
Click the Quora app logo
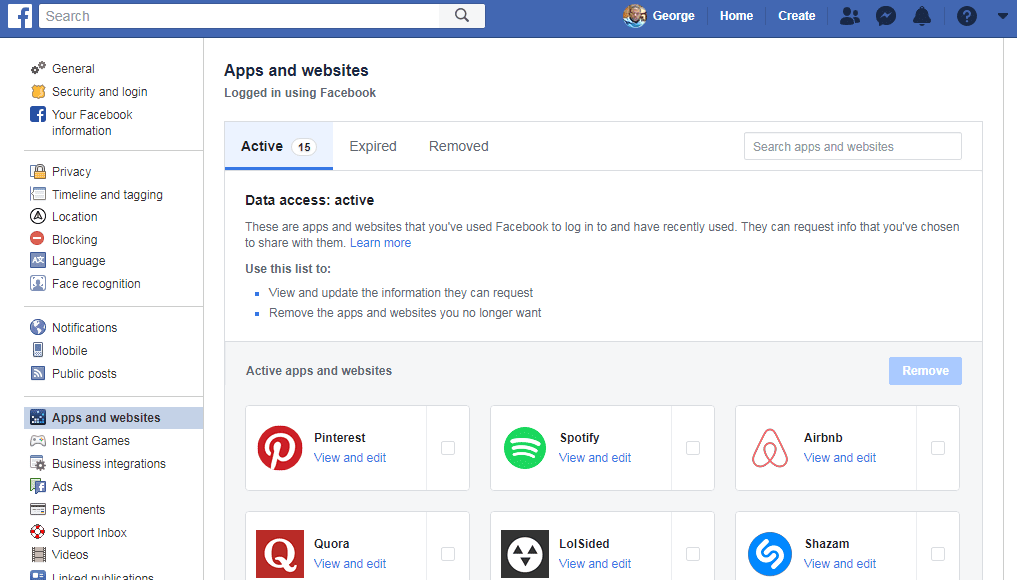(x=280, y=553)
